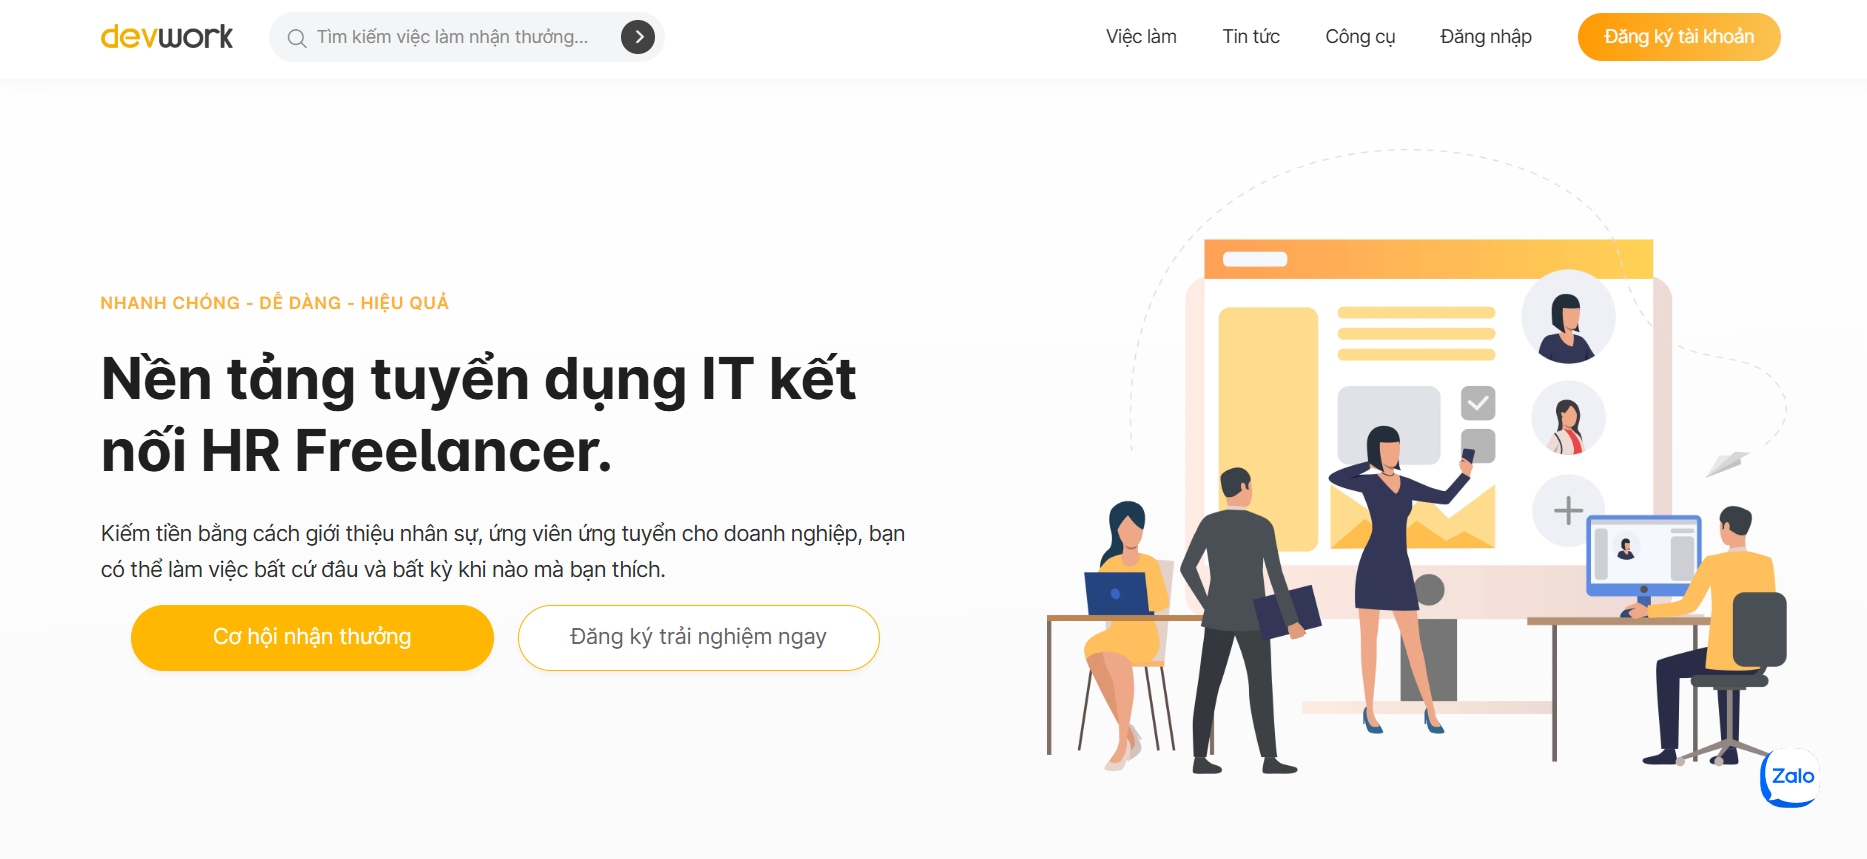Click the checked checkbox in the illustration
Screen dimensions: 1867x859
click(x=1478, y=403)
